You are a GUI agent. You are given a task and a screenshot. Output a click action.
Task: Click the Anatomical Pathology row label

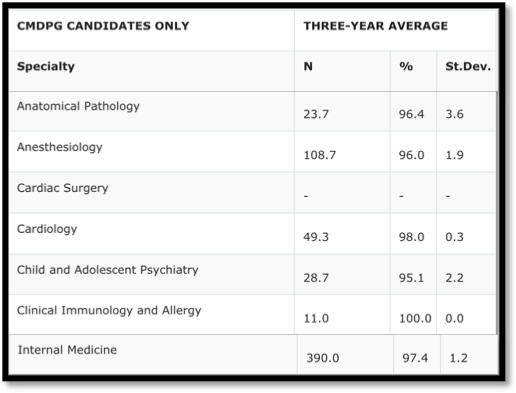click(x=78, y=106)
